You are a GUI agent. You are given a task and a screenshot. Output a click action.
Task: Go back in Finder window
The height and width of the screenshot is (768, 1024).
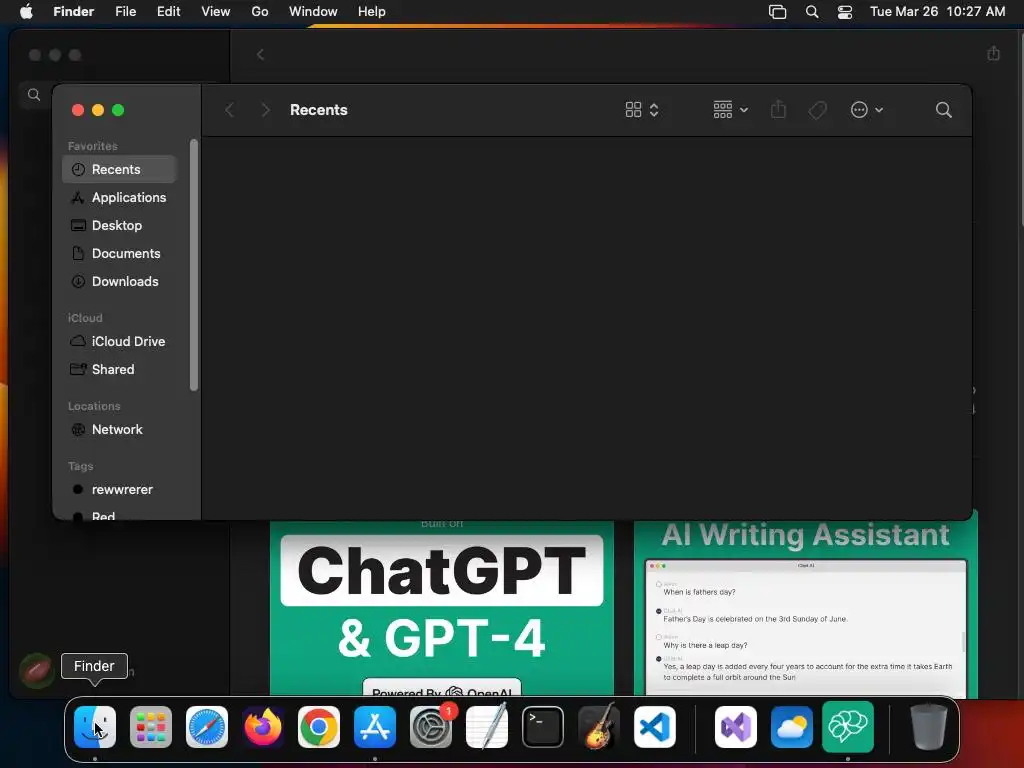[x=229, y=110]
